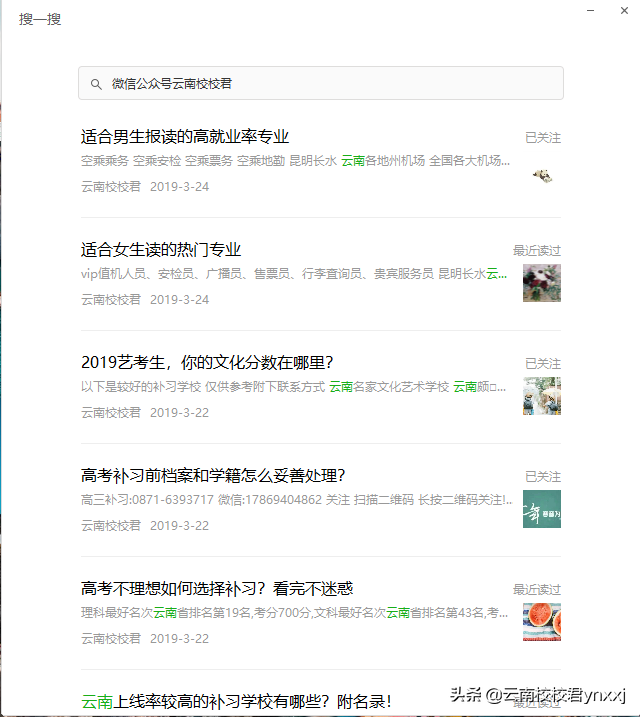Open article 2019艺考生，你的文化分数在哪里?
Image resolution: width=640 pixels, height=717 pixels.
click(207, 363)
